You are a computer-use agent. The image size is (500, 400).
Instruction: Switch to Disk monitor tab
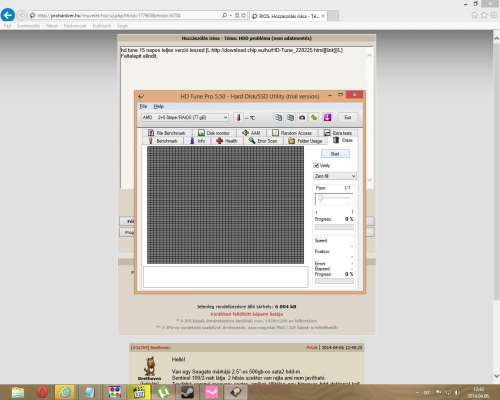(214, 133)
